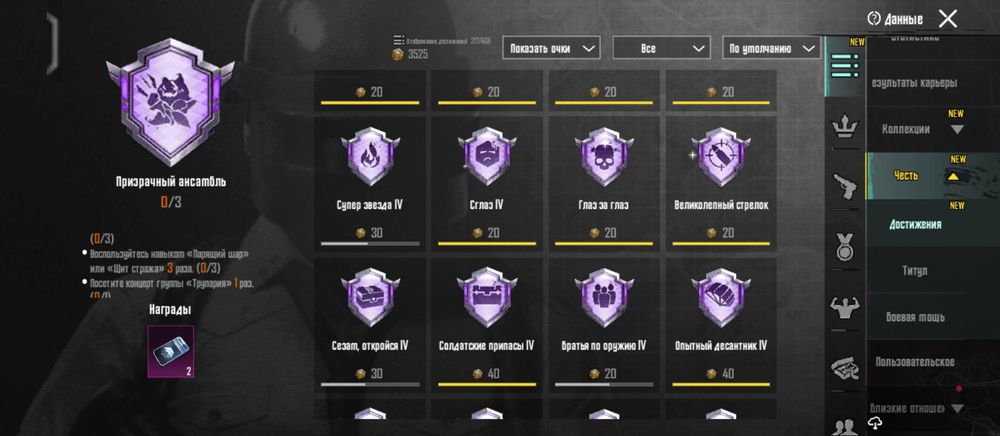The height and width of the screenshot is (436, 1000).
Task: Select the flexing strongman sidebar icon
Action: (845, 308)
